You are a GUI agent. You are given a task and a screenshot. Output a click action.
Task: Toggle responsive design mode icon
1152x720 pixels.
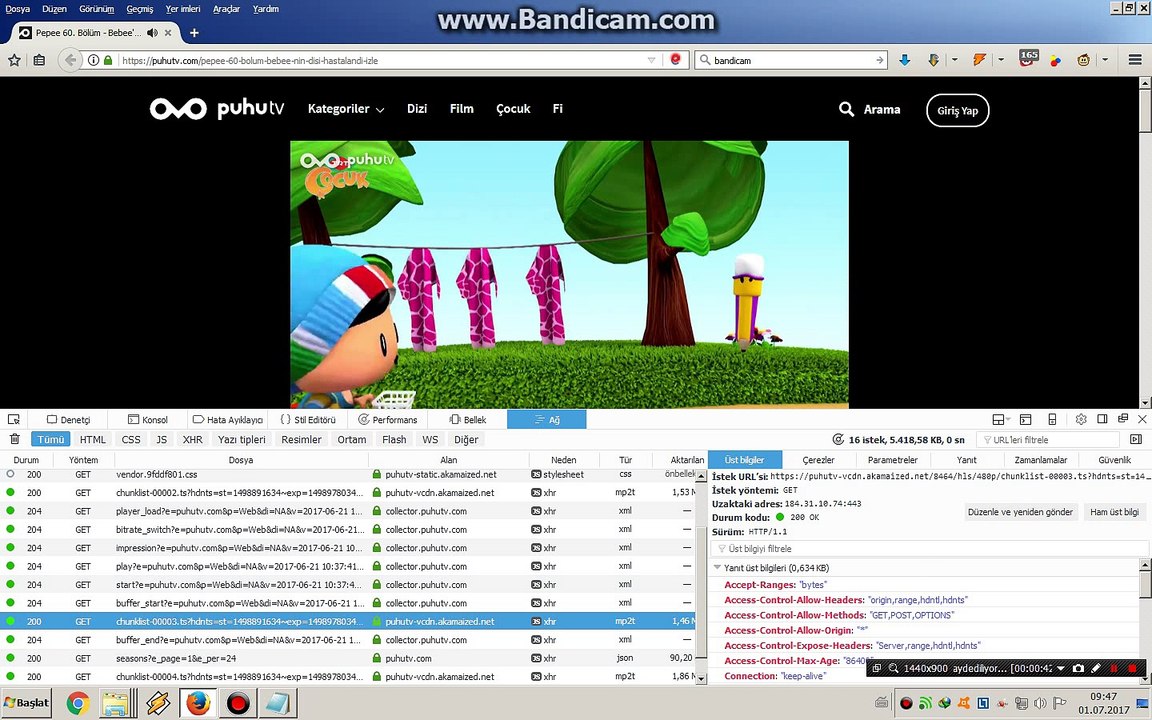coord(1052,420)
